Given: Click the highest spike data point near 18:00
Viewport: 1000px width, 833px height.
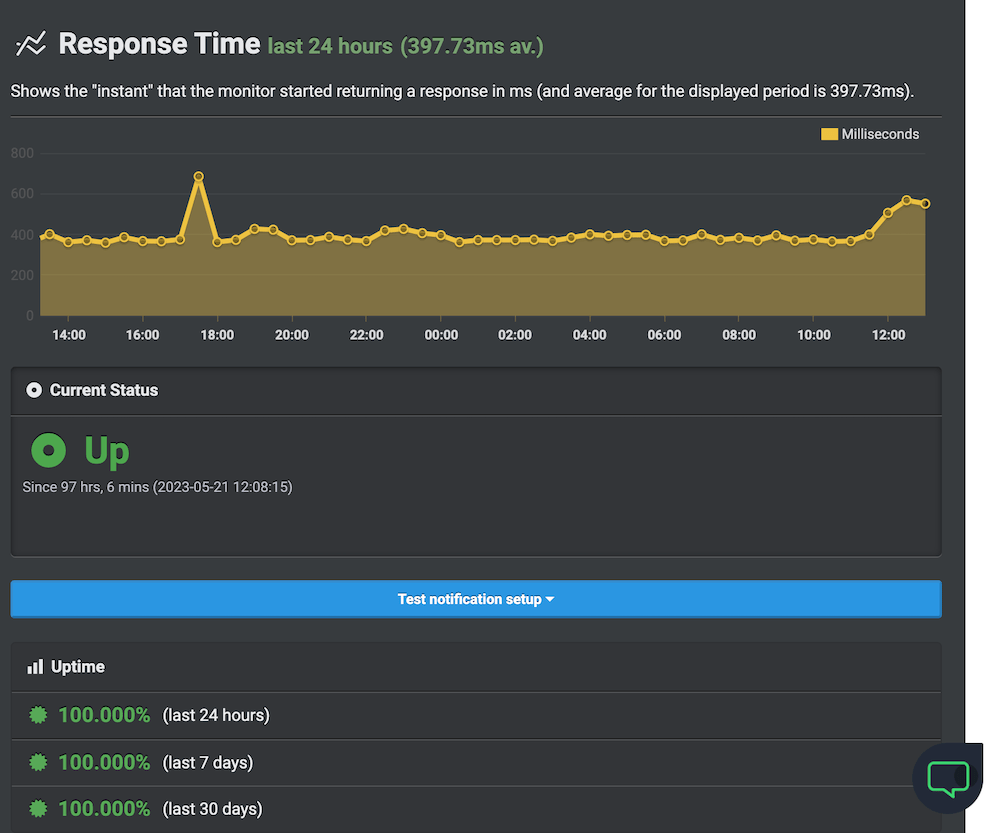Looking at the screenshot, I should (199, 177).
